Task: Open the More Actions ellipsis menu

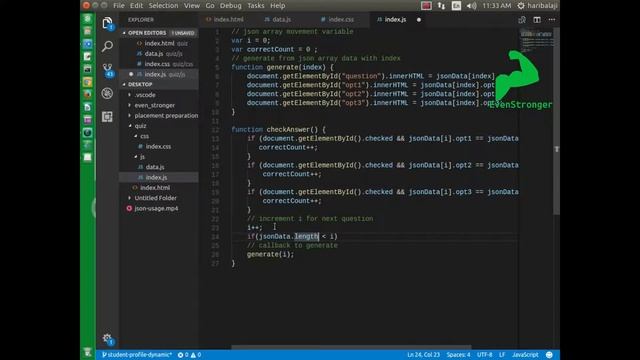Action: pos(552,20)
